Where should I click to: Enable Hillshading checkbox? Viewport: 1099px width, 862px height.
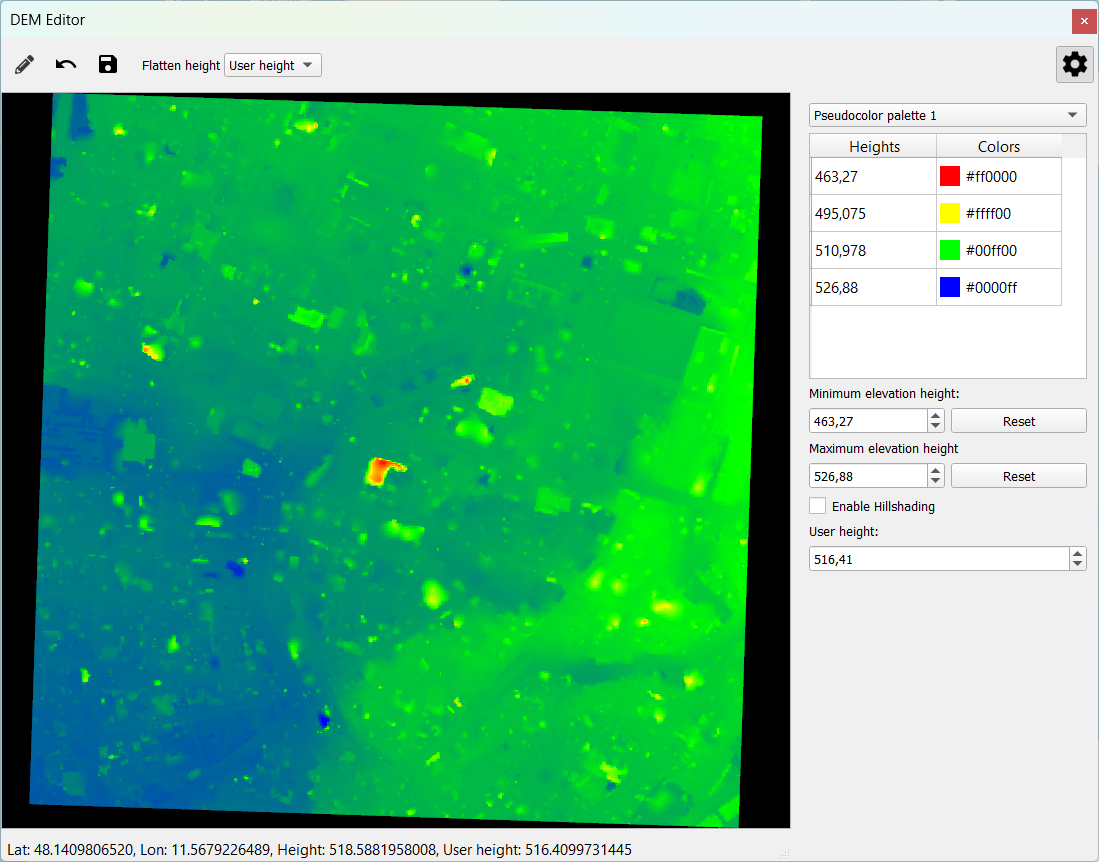coord(818,506)
